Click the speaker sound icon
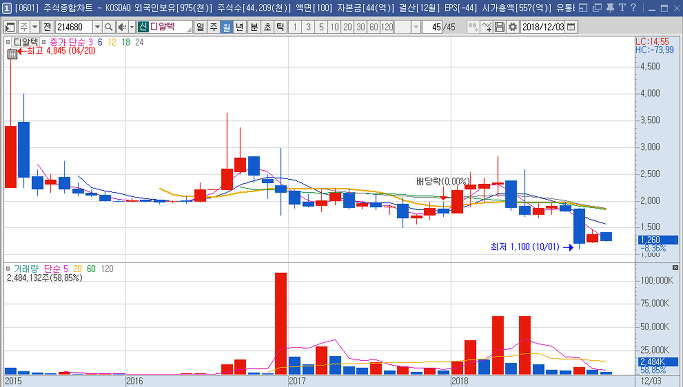This screenshot has width=683, height=387. pos(122,27)
